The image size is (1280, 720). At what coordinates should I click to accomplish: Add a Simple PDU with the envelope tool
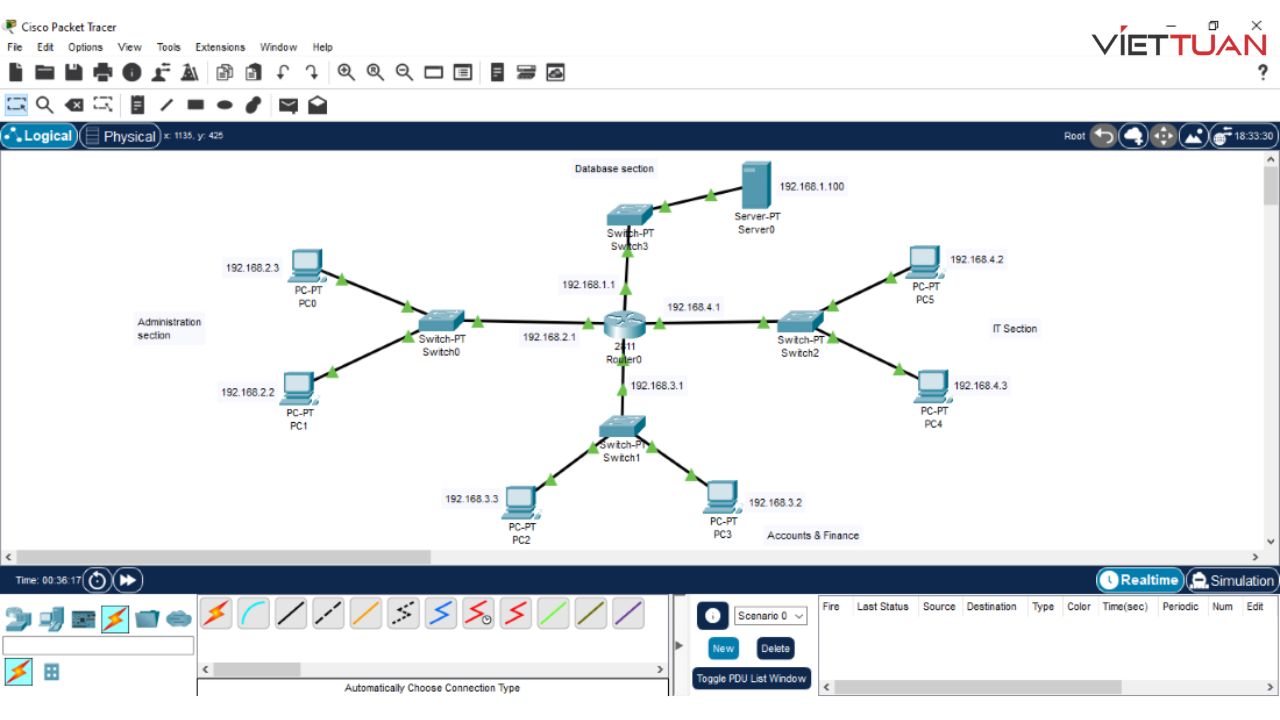click(288, 104)
